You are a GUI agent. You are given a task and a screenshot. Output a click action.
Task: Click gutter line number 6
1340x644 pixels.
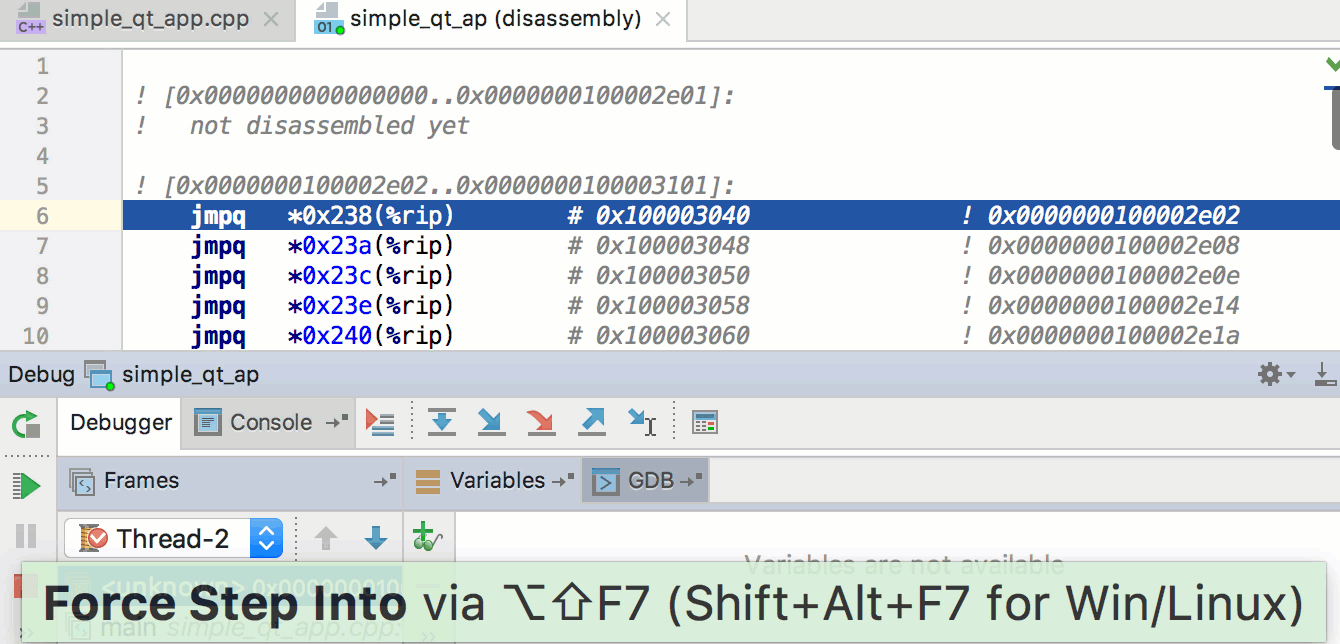(42, 215)
